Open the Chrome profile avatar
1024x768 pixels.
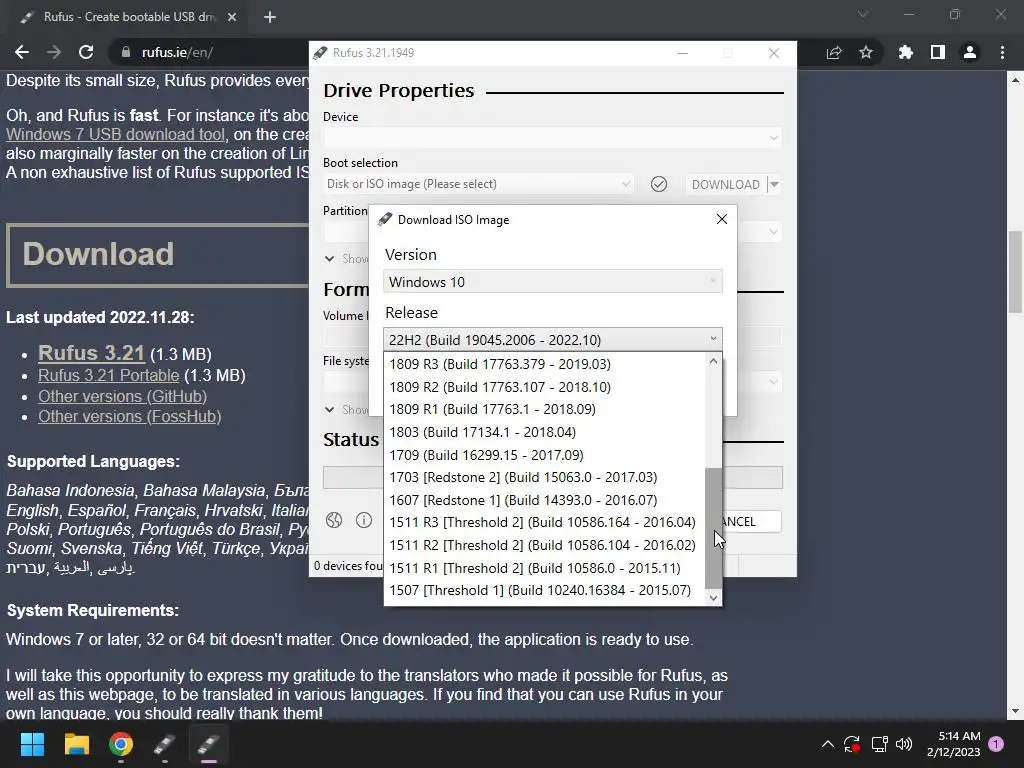970,52
